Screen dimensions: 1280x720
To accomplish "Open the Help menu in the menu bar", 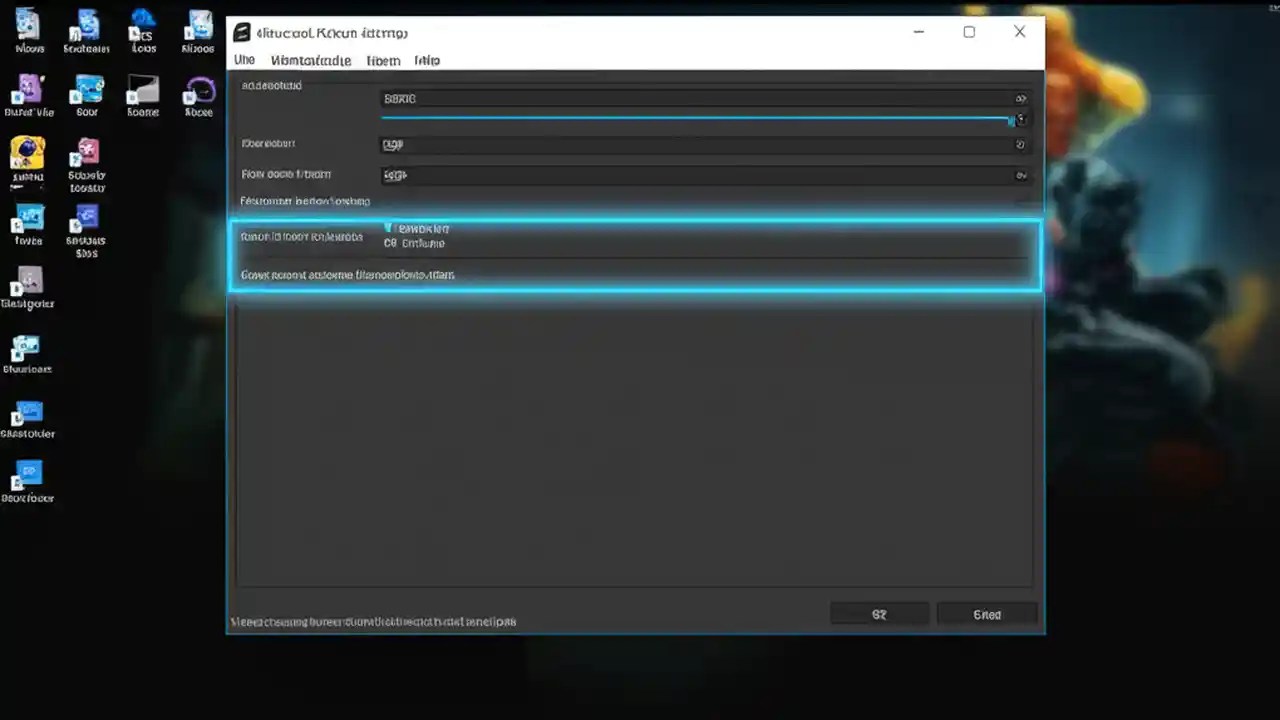I will (427, 60).
